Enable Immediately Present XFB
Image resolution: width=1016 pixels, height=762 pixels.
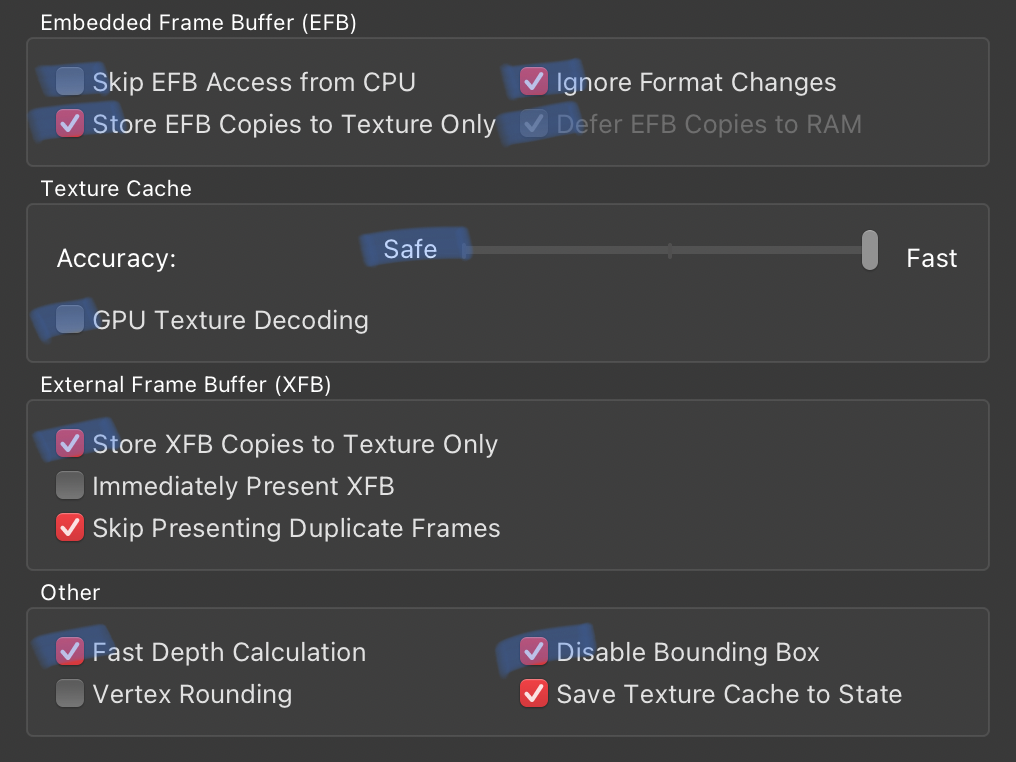70,486
